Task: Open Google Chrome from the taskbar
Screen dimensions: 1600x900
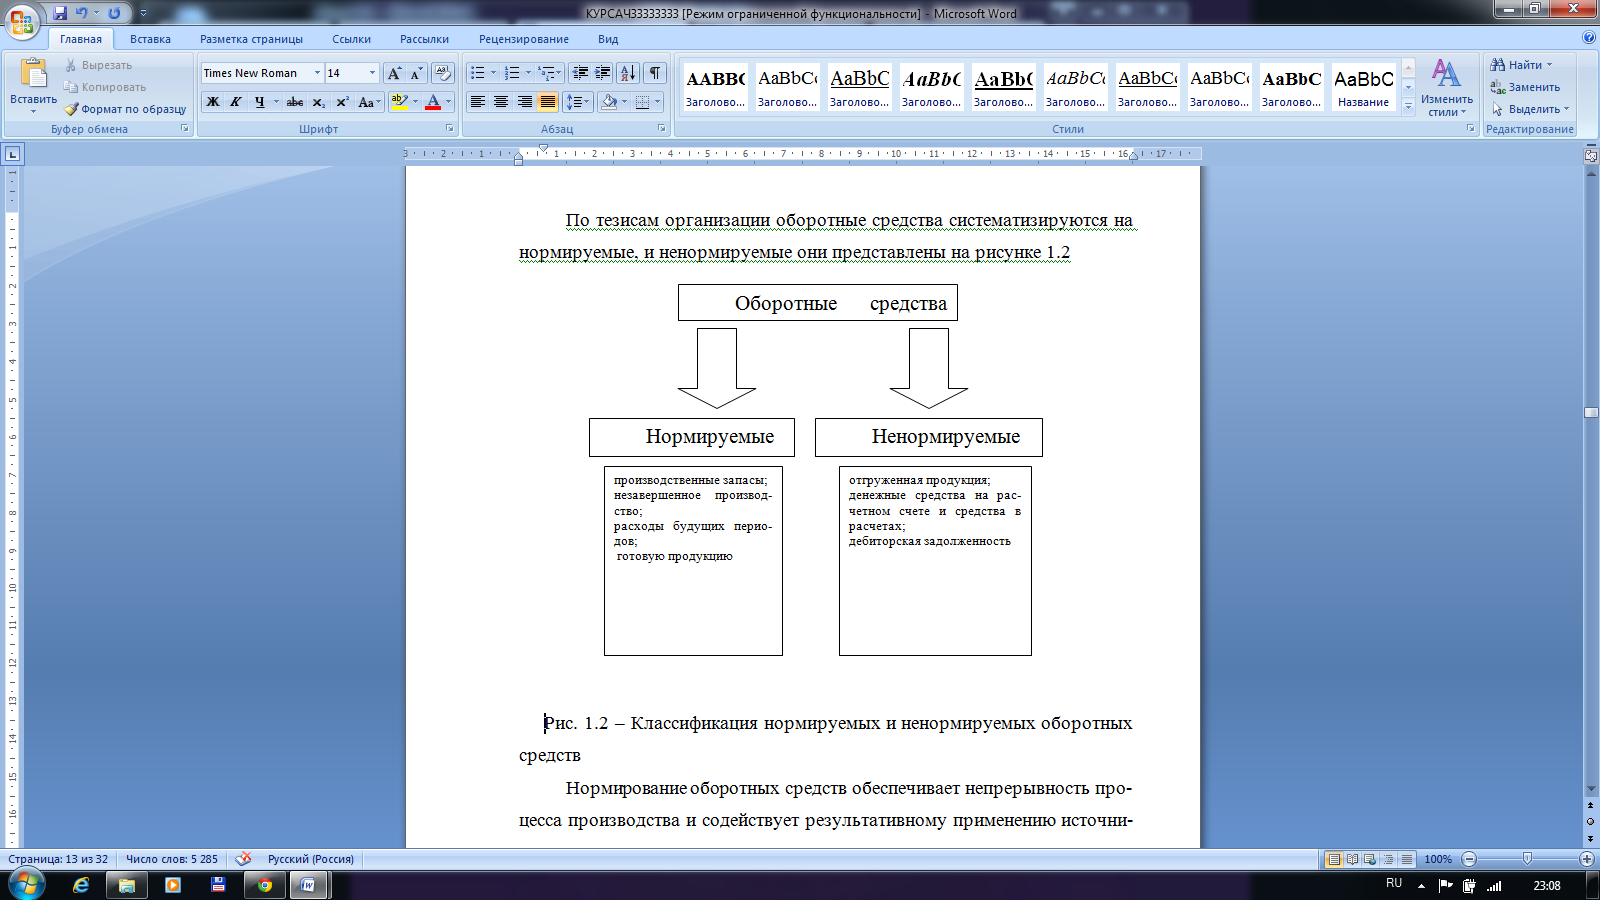Action: point(265,885)
